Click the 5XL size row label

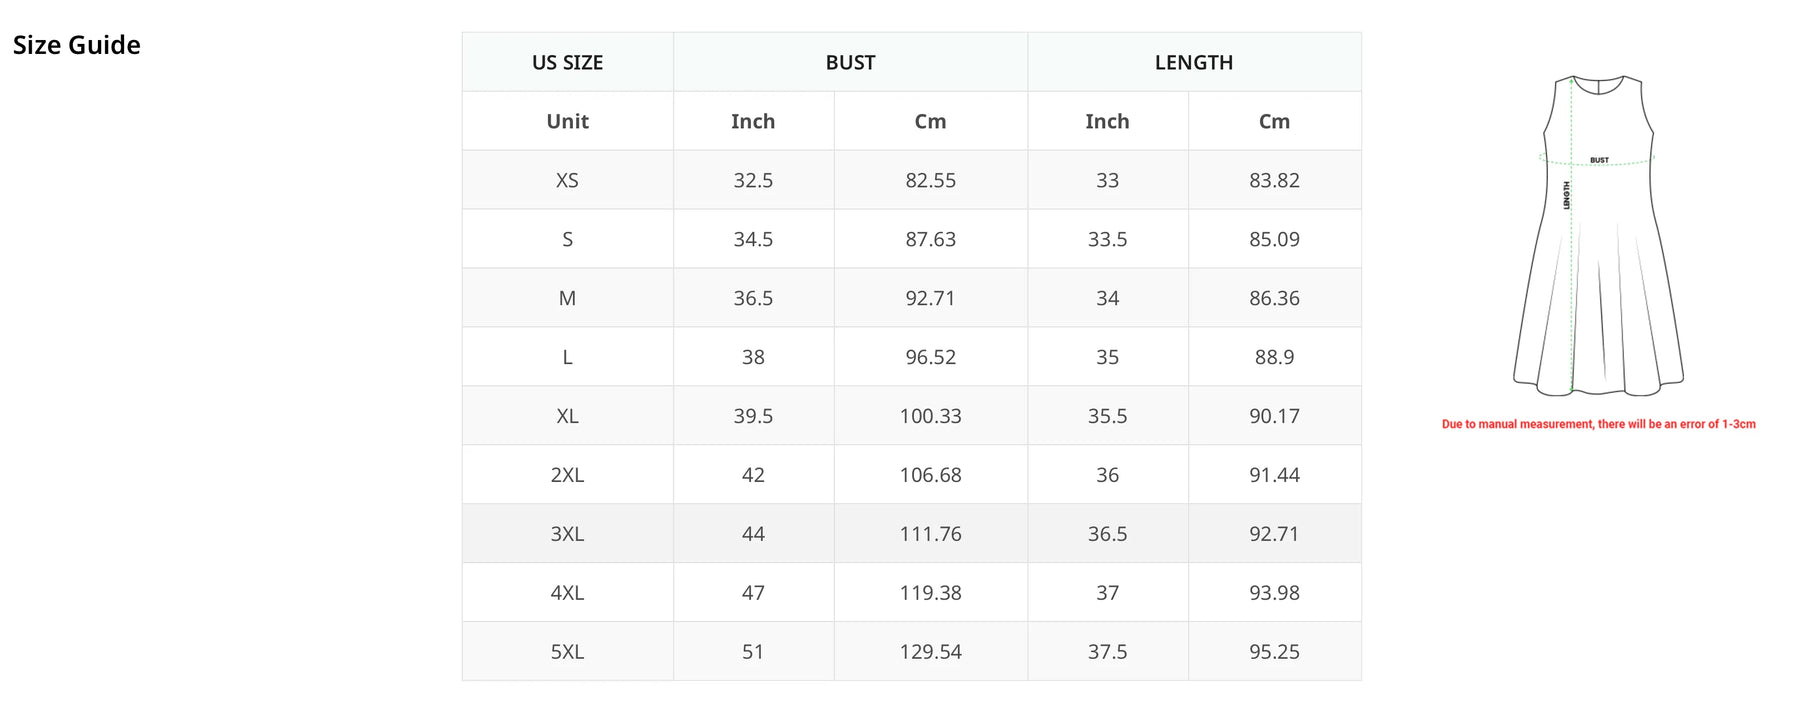[x=567, y=652]
